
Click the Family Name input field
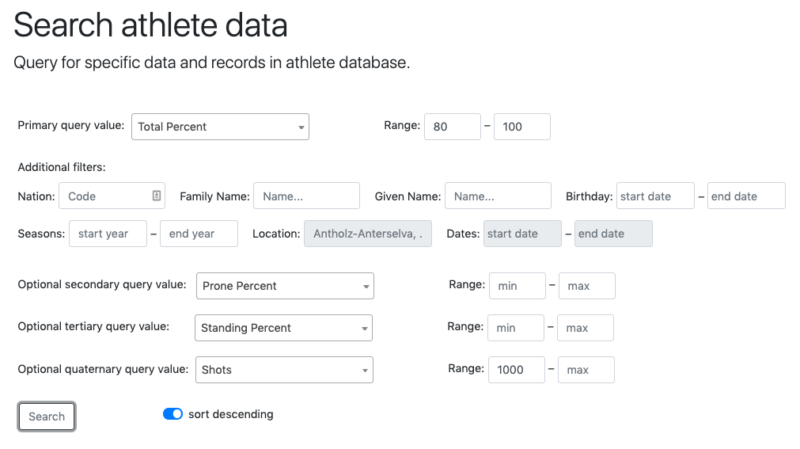coord(306,196)
